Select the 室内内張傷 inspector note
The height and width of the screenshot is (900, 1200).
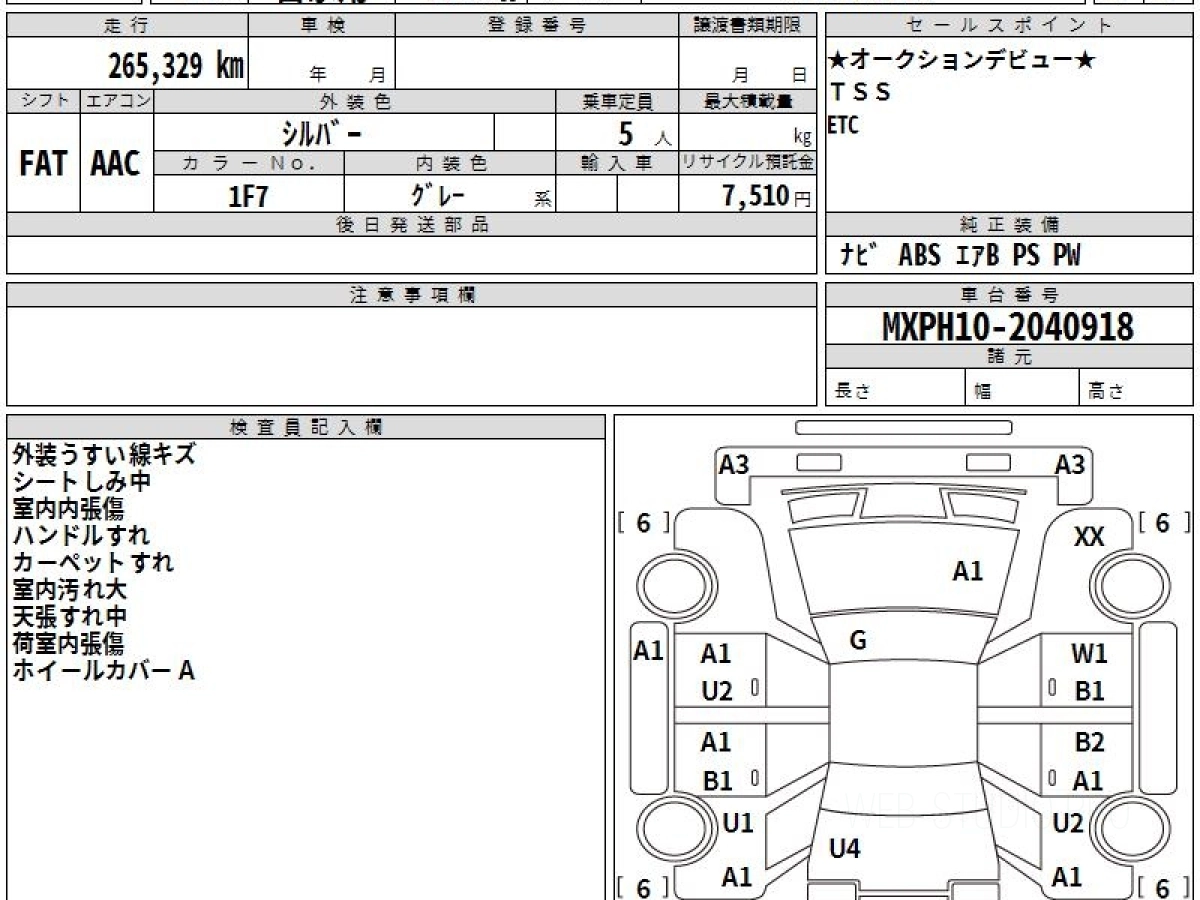[68, 508]
